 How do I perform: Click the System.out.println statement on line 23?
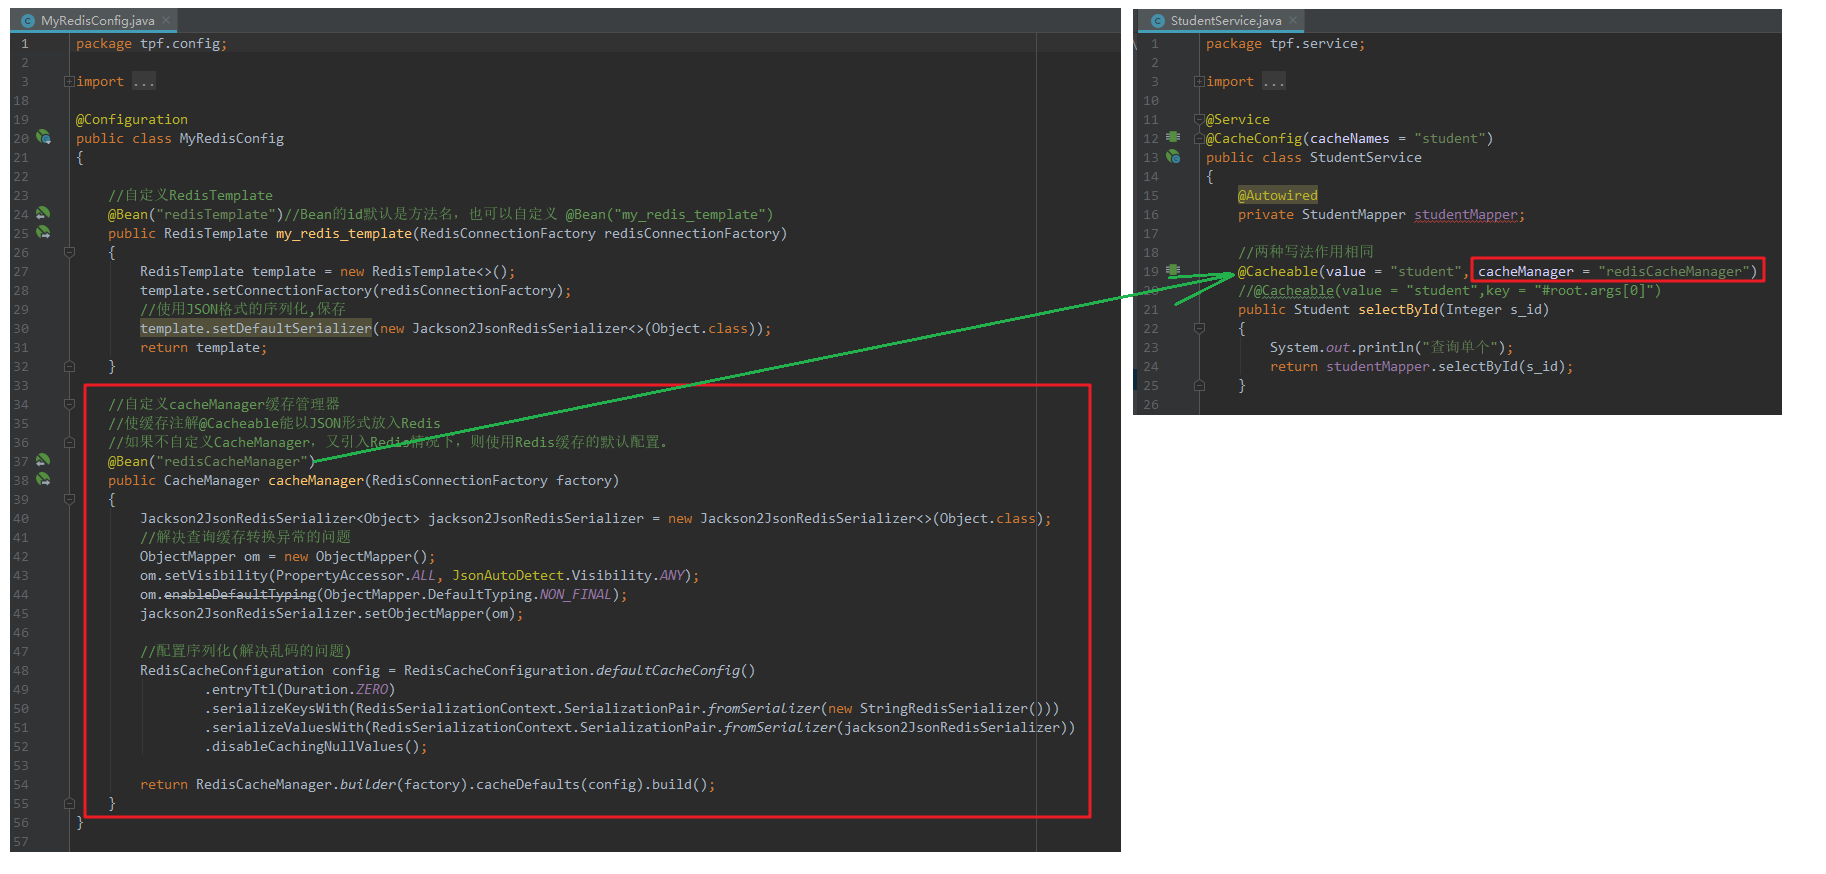[x=1392, y=347]
